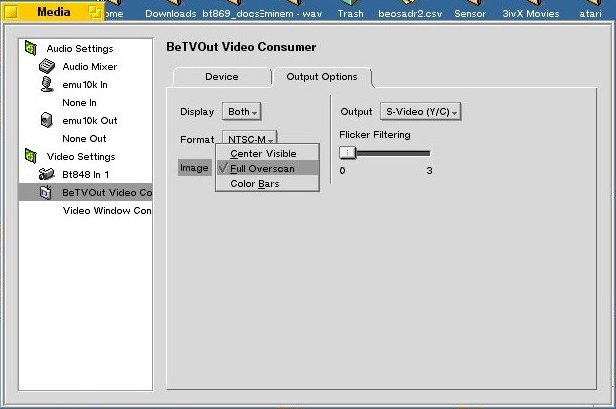Choose Center Visible from Image menu
The width and height of the screenshot is (616, 409).
point(263,153)
